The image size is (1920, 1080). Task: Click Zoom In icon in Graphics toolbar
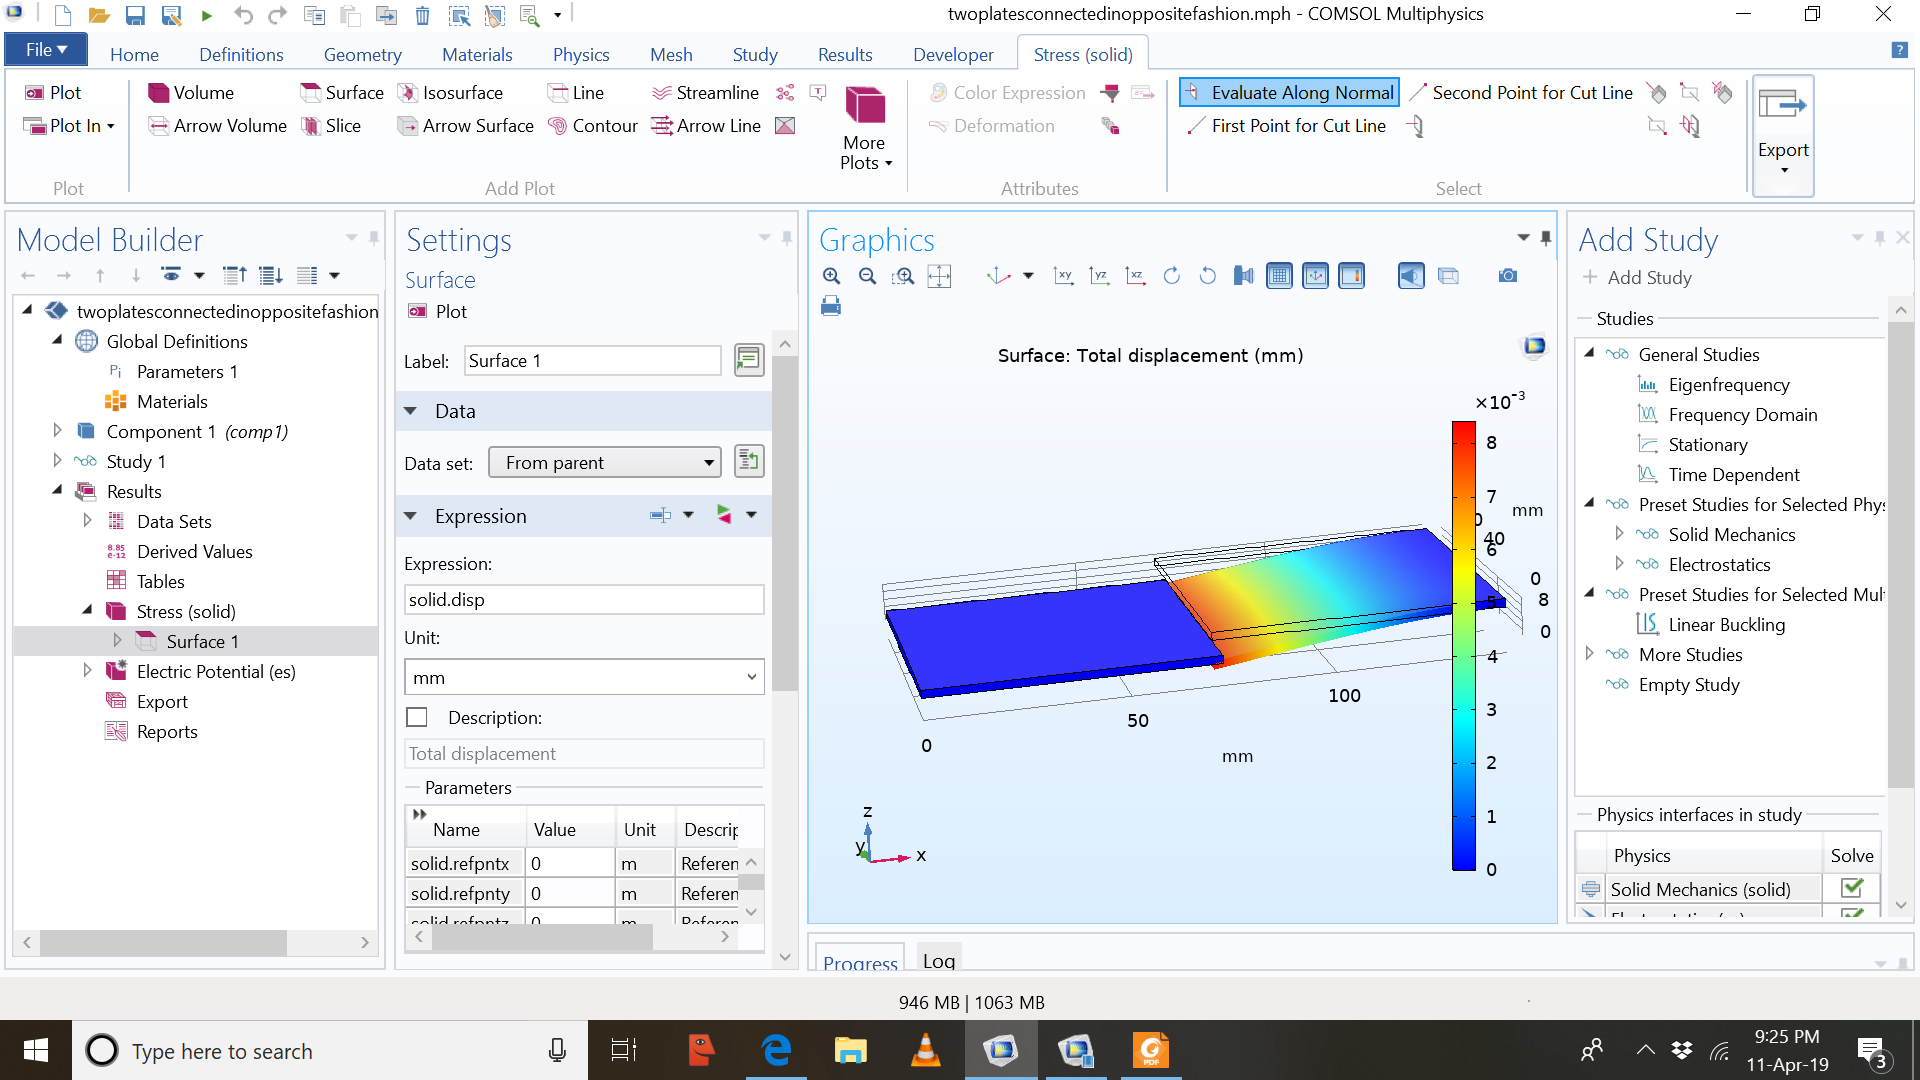coord(831,276)
